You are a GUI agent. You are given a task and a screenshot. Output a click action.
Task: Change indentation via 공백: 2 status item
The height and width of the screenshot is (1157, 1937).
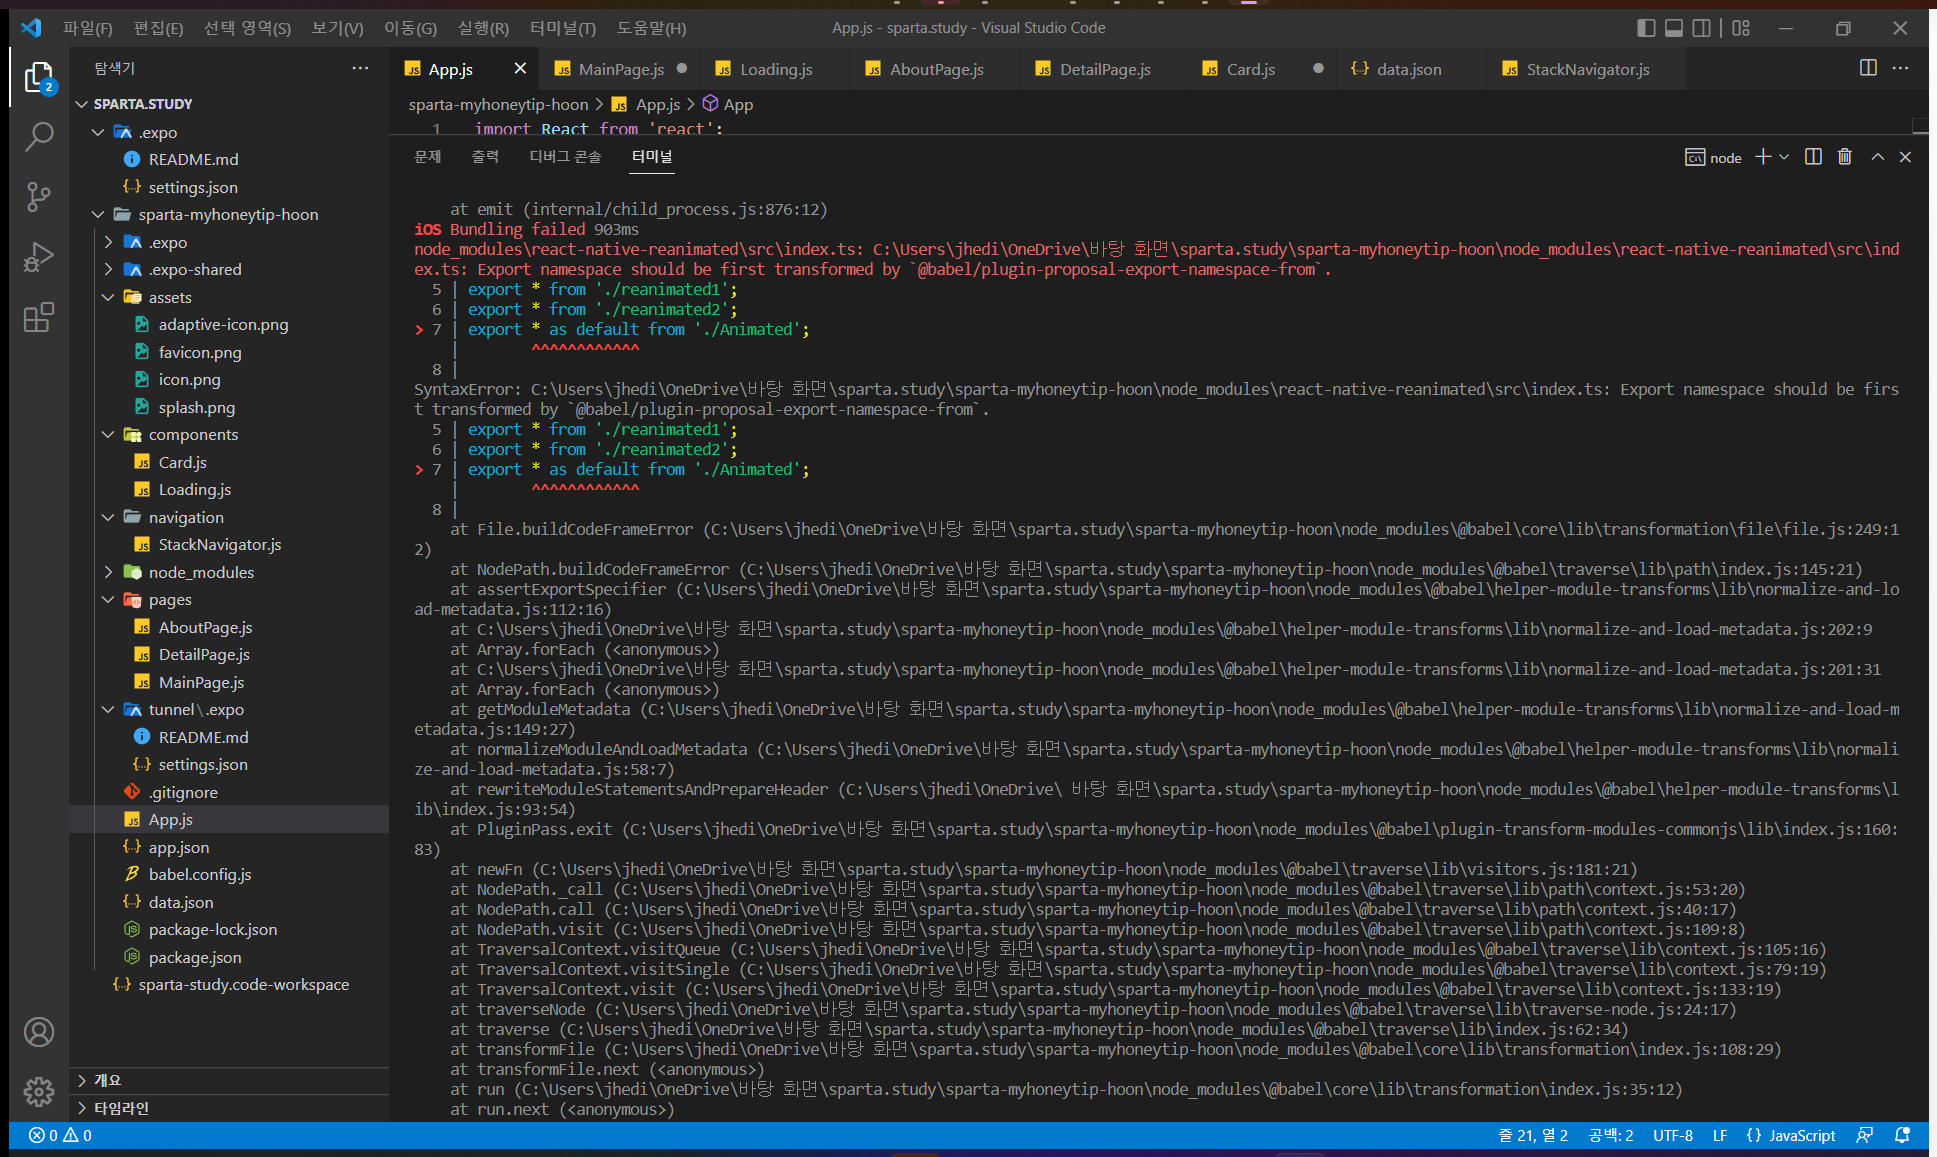point(1611,1135)
